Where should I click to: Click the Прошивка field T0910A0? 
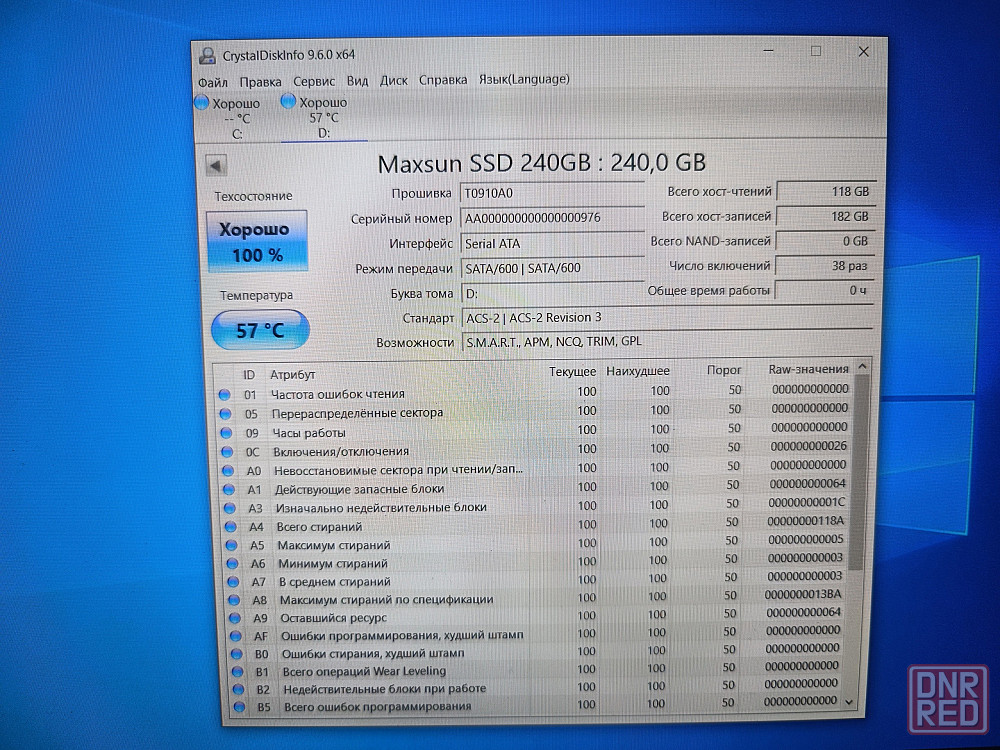[552, 193]
